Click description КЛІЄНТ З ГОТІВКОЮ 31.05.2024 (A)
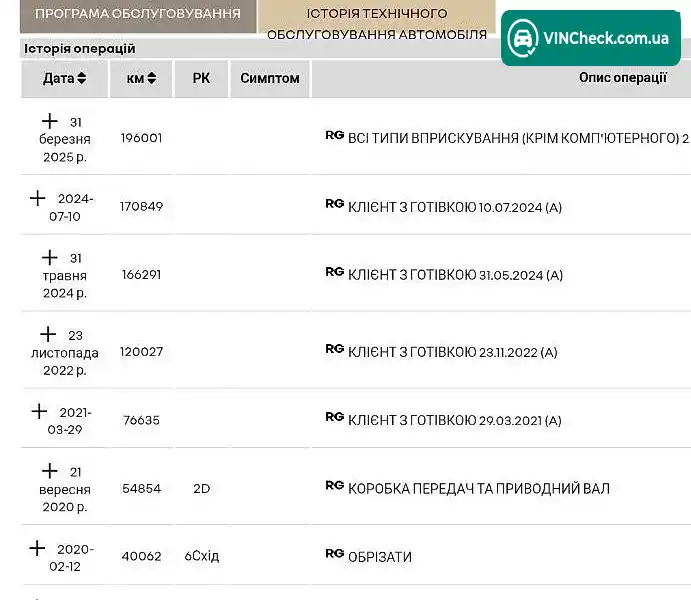The image size is (691, 600). pos(455,275)
